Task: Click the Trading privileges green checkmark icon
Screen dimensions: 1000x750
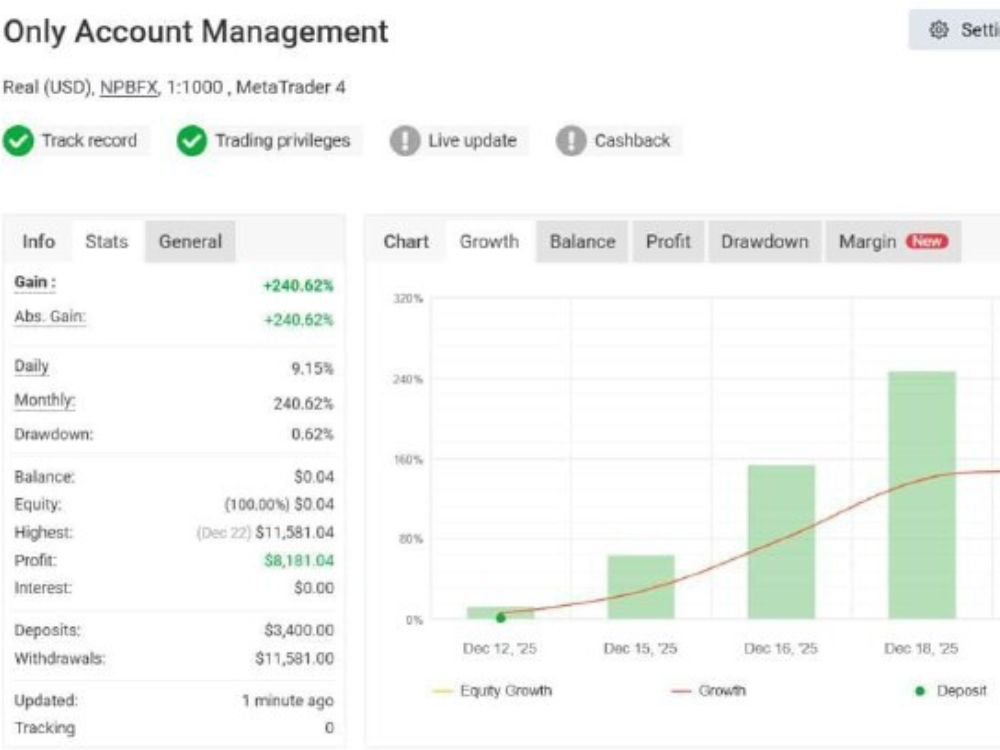Action: 191,141
